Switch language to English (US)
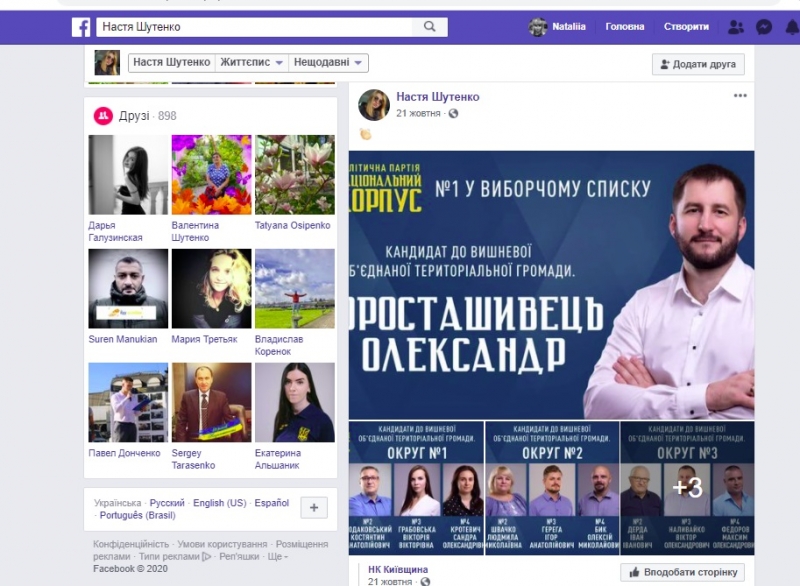 click(x=220, y=503)
